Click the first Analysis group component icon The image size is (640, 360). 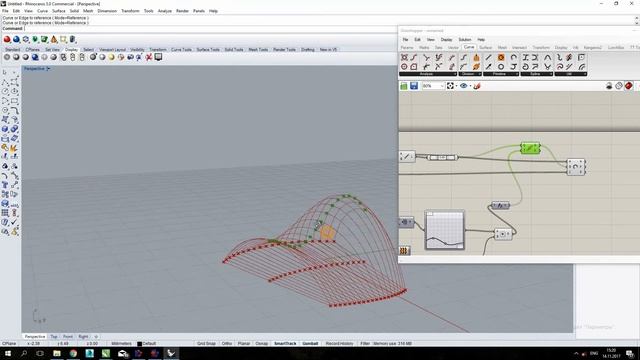404,58
